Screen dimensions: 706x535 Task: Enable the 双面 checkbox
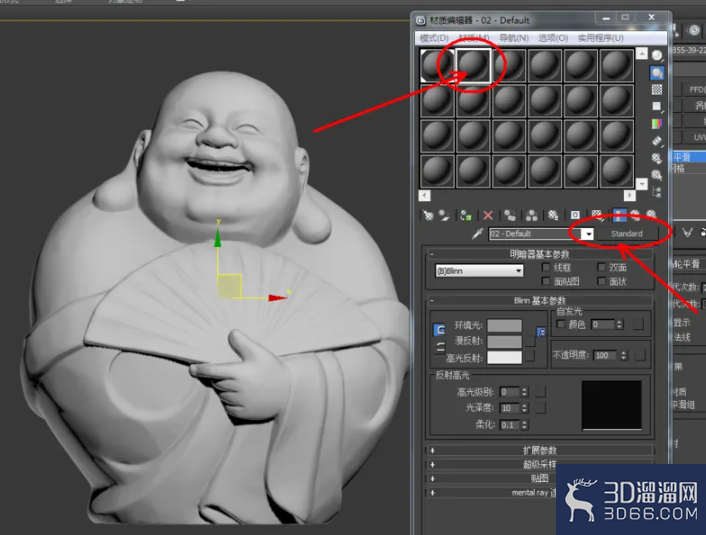(601, 267)
